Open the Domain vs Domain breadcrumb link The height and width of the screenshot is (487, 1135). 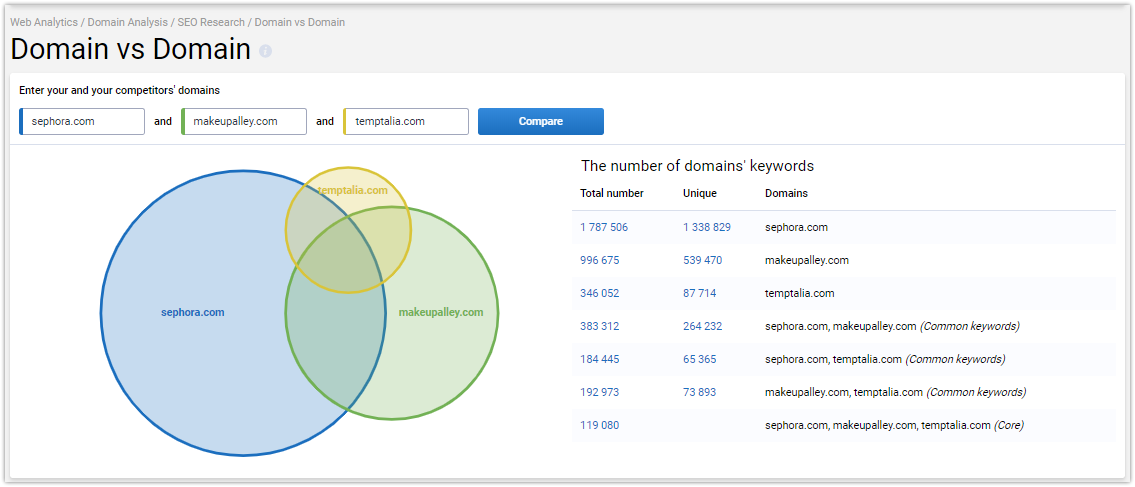pos(300,22)
